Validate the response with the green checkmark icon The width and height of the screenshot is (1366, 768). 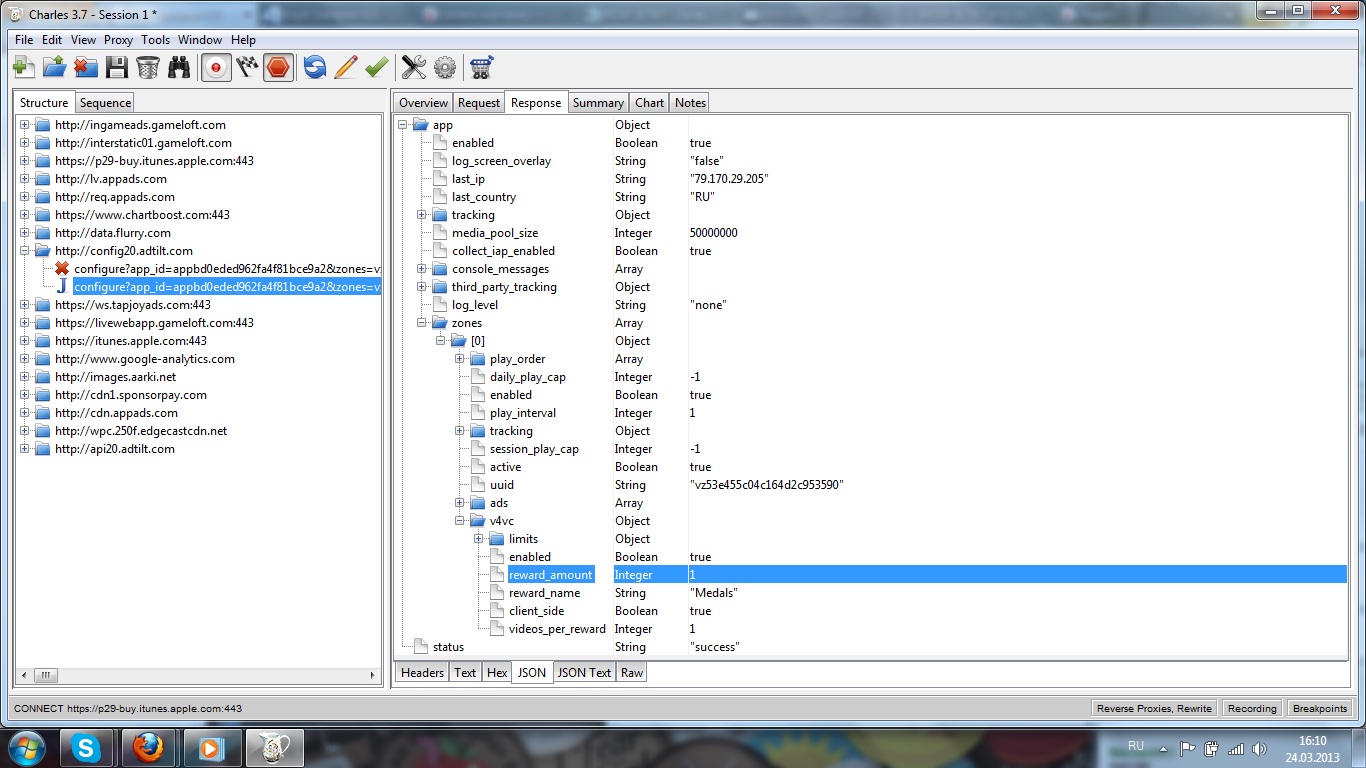tap(377, 68)
